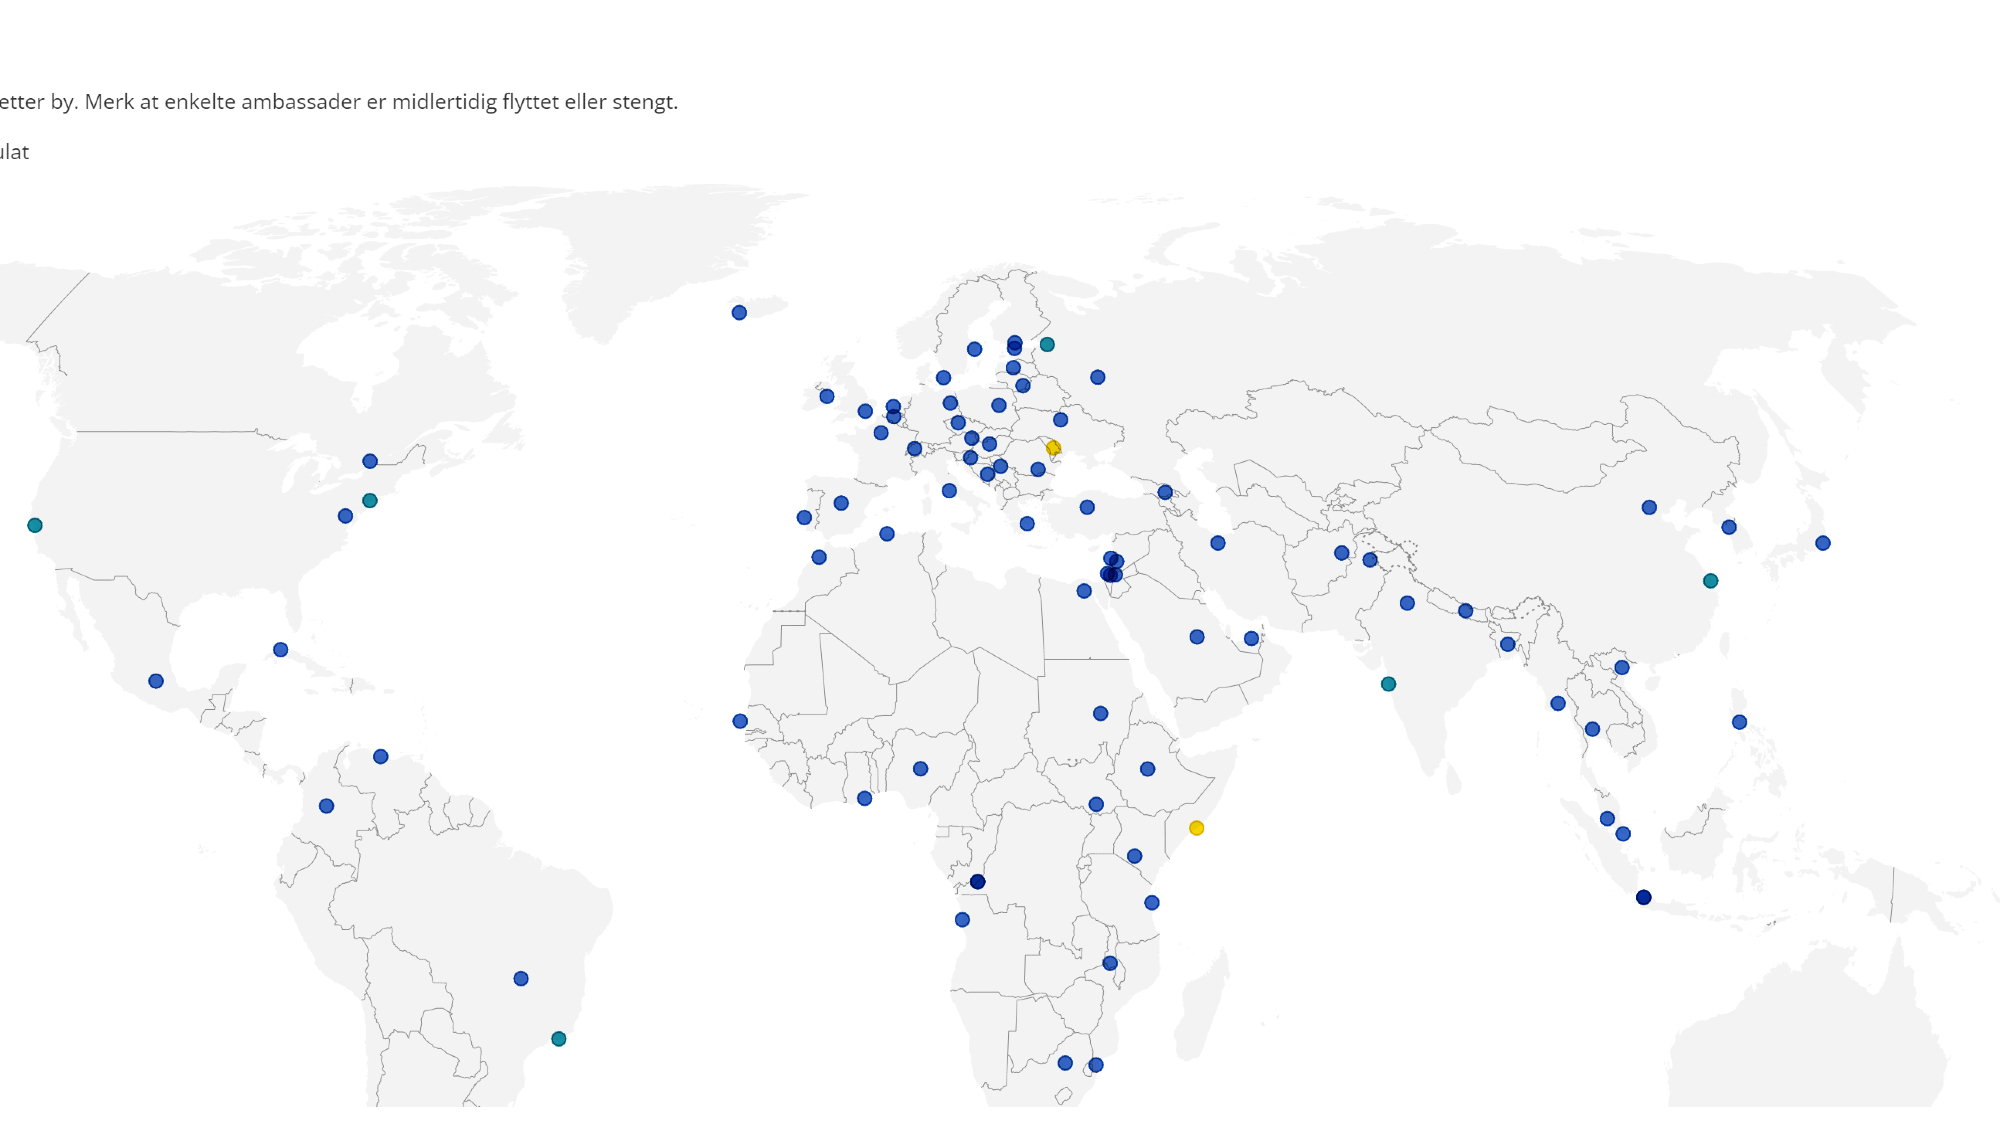The width and height of the screenshot is (2000, 1134).
Task: Select the blue marker at Moscow
Action: point(1098,377)
